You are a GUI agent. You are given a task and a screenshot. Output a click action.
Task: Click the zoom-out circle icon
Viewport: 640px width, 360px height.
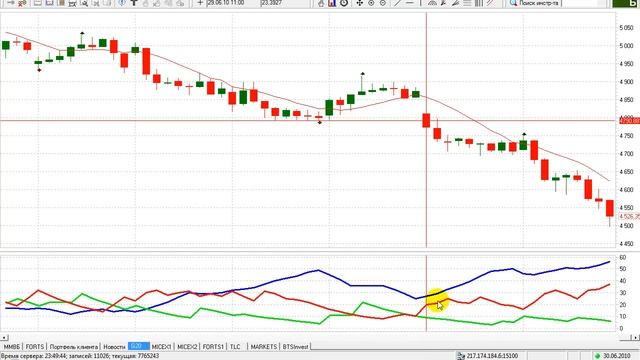pos(382,3)
